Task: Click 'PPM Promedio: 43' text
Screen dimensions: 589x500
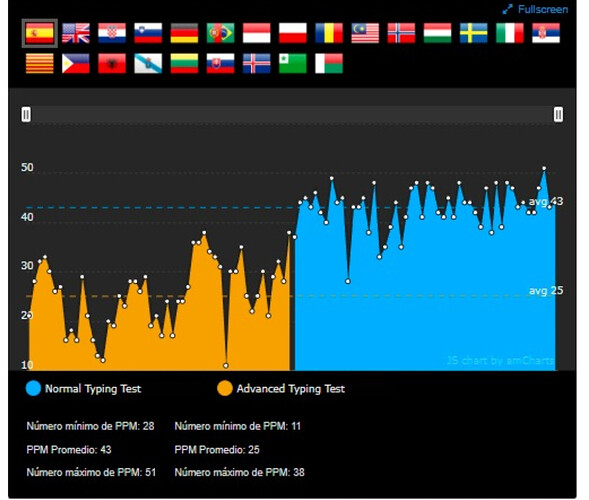Action: tap(69, 449)
